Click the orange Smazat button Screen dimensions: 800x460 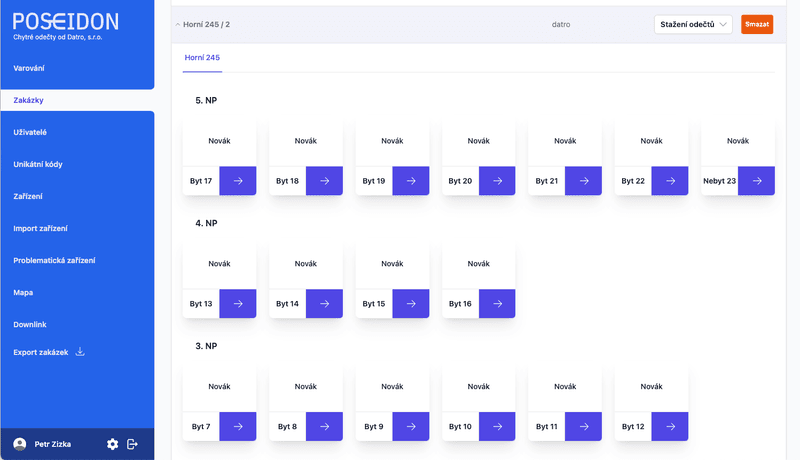click(756, 24)
